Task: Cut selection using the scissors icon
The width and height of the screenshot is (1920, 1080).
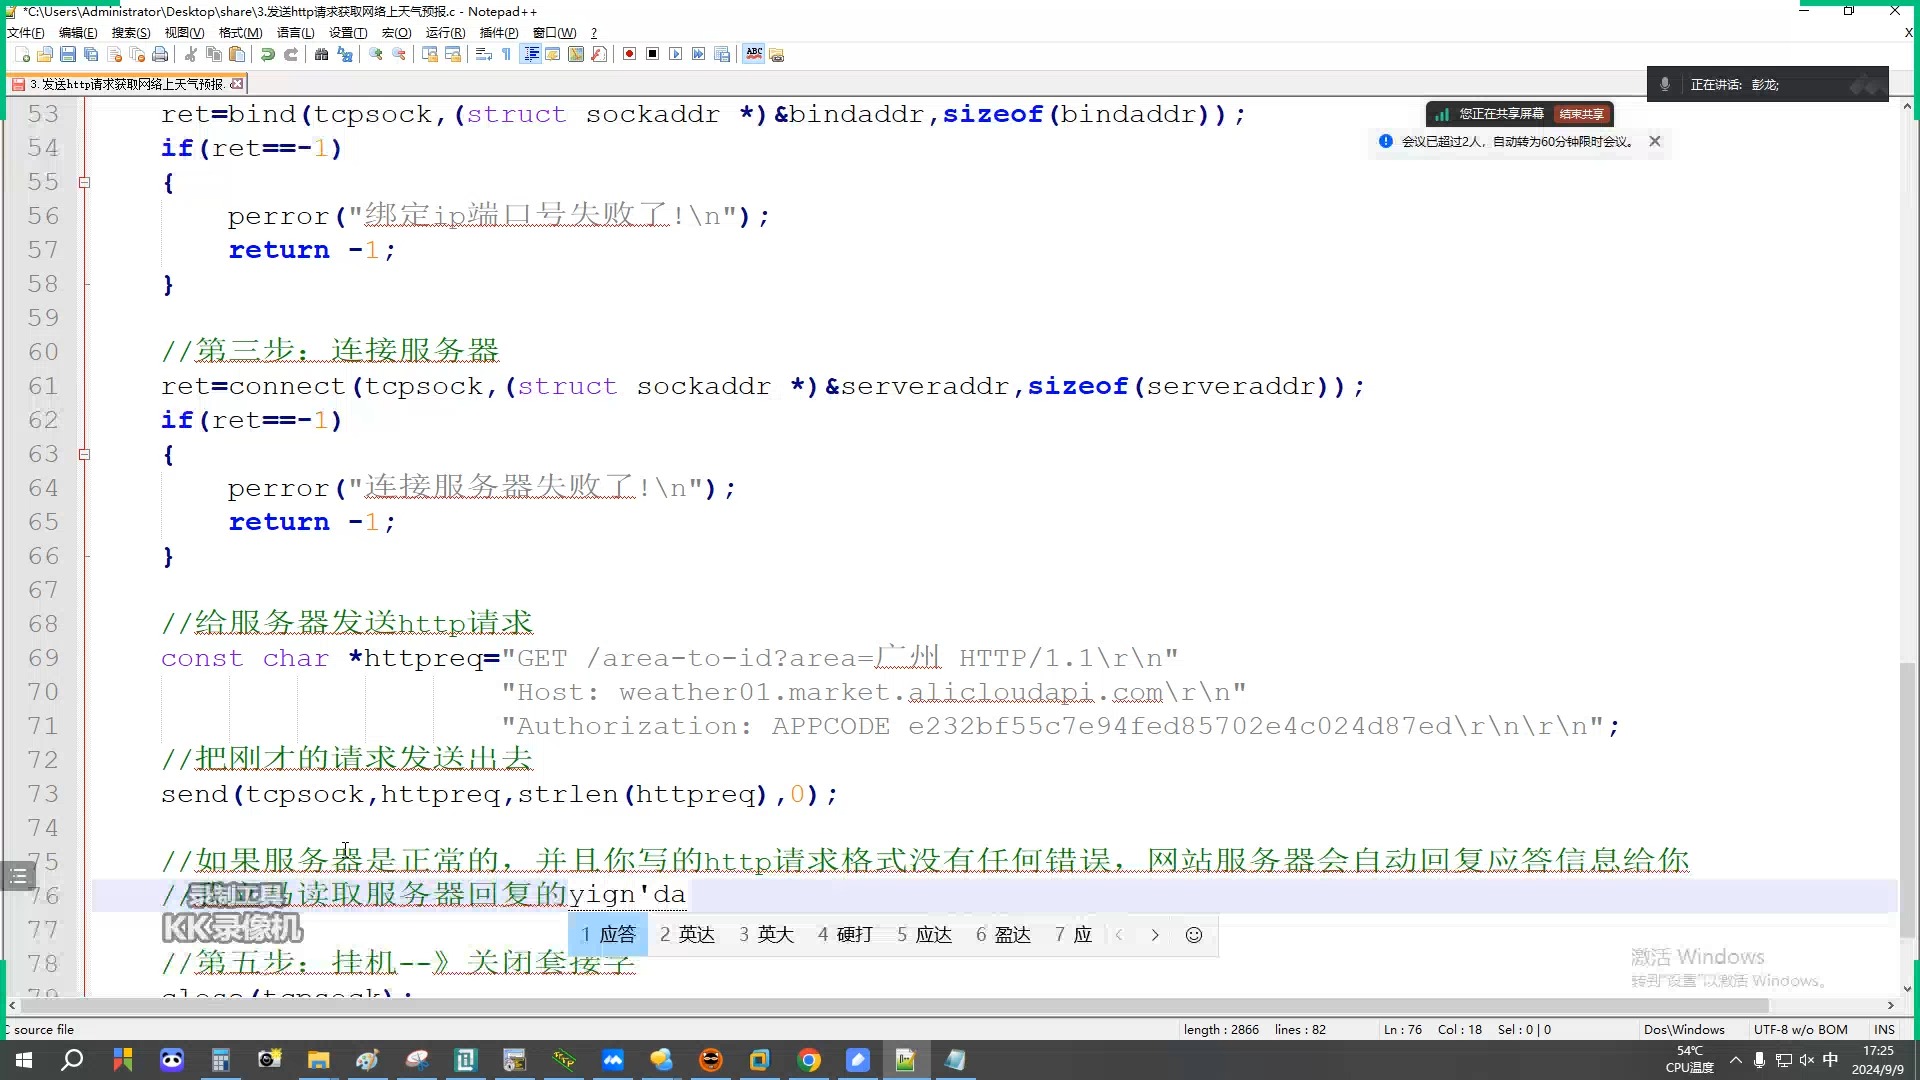Action: click(x=190, y=54)
